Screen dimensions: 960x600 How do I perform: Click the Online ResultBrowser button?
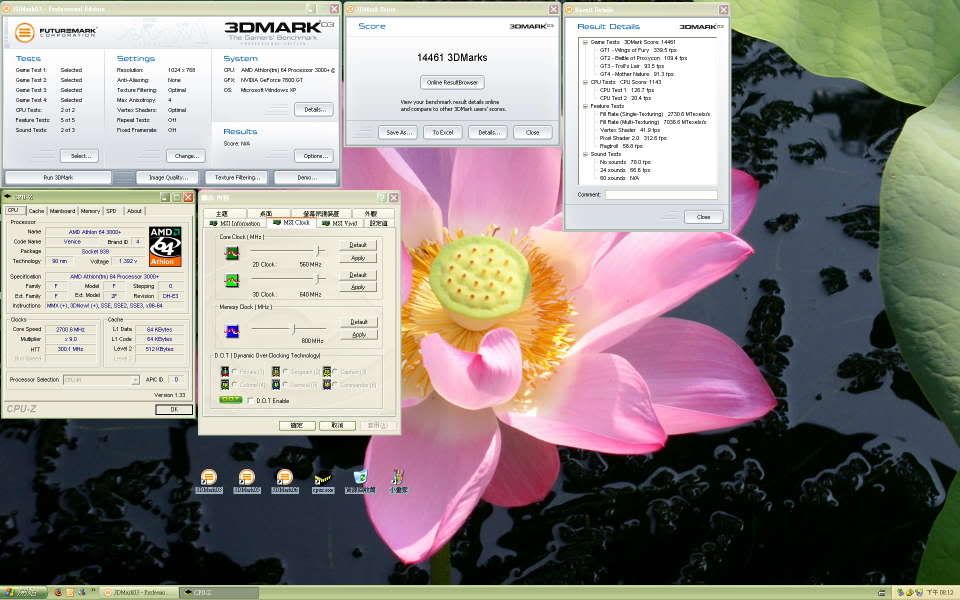pyautogui.click(x=451, y=82)
